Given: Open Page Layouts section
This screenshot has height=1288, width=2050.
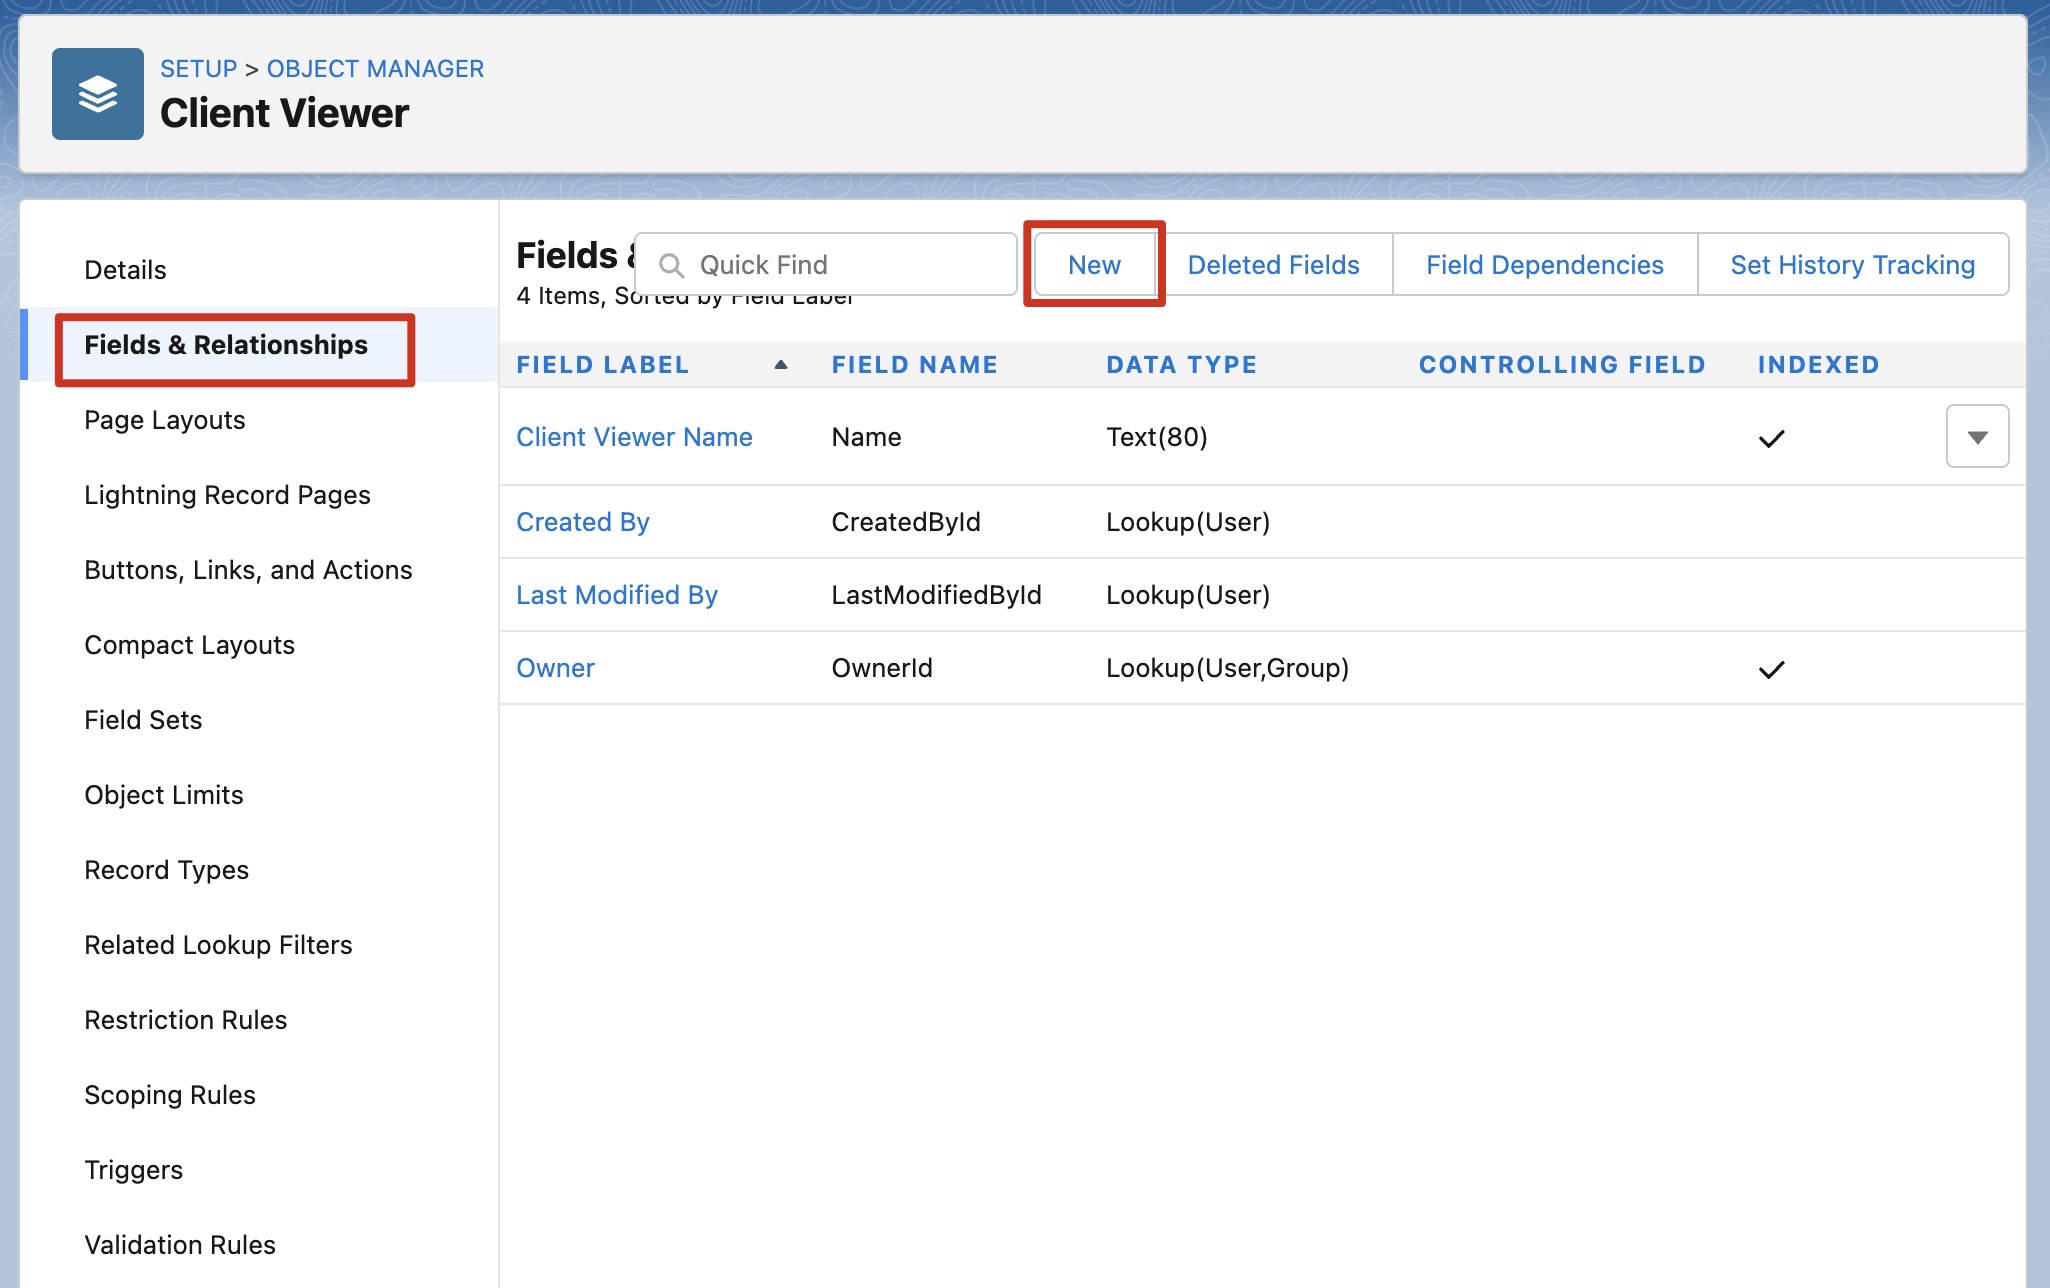Looking at the screenshot, I should pyautogui.click(x=165, y=420).
